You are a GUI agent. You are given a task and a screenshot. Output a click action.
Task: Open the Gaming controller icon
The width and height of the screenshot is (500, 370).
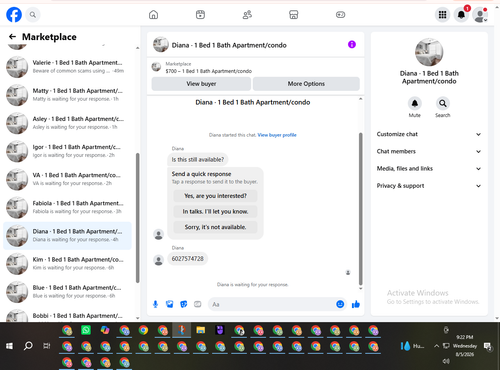pyautogui.click(x=340, y=15)
